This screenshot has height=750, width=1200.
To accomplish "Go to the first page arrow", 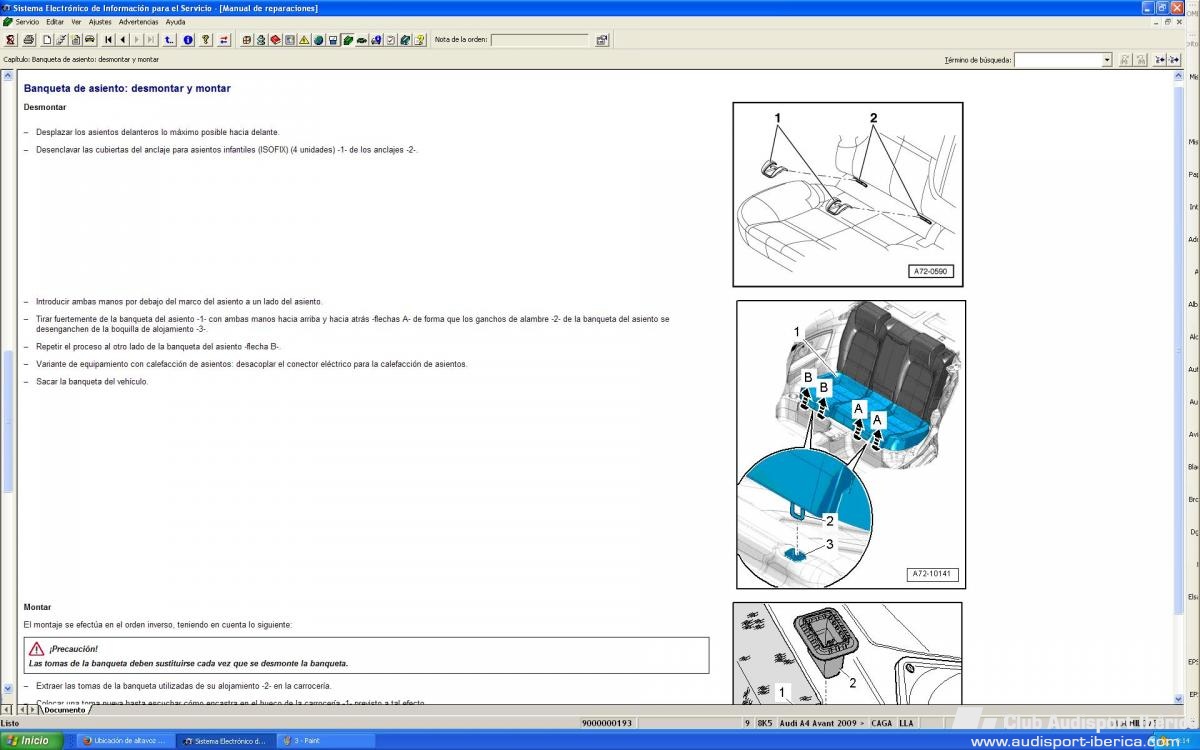I will click(x=108, y=40).
